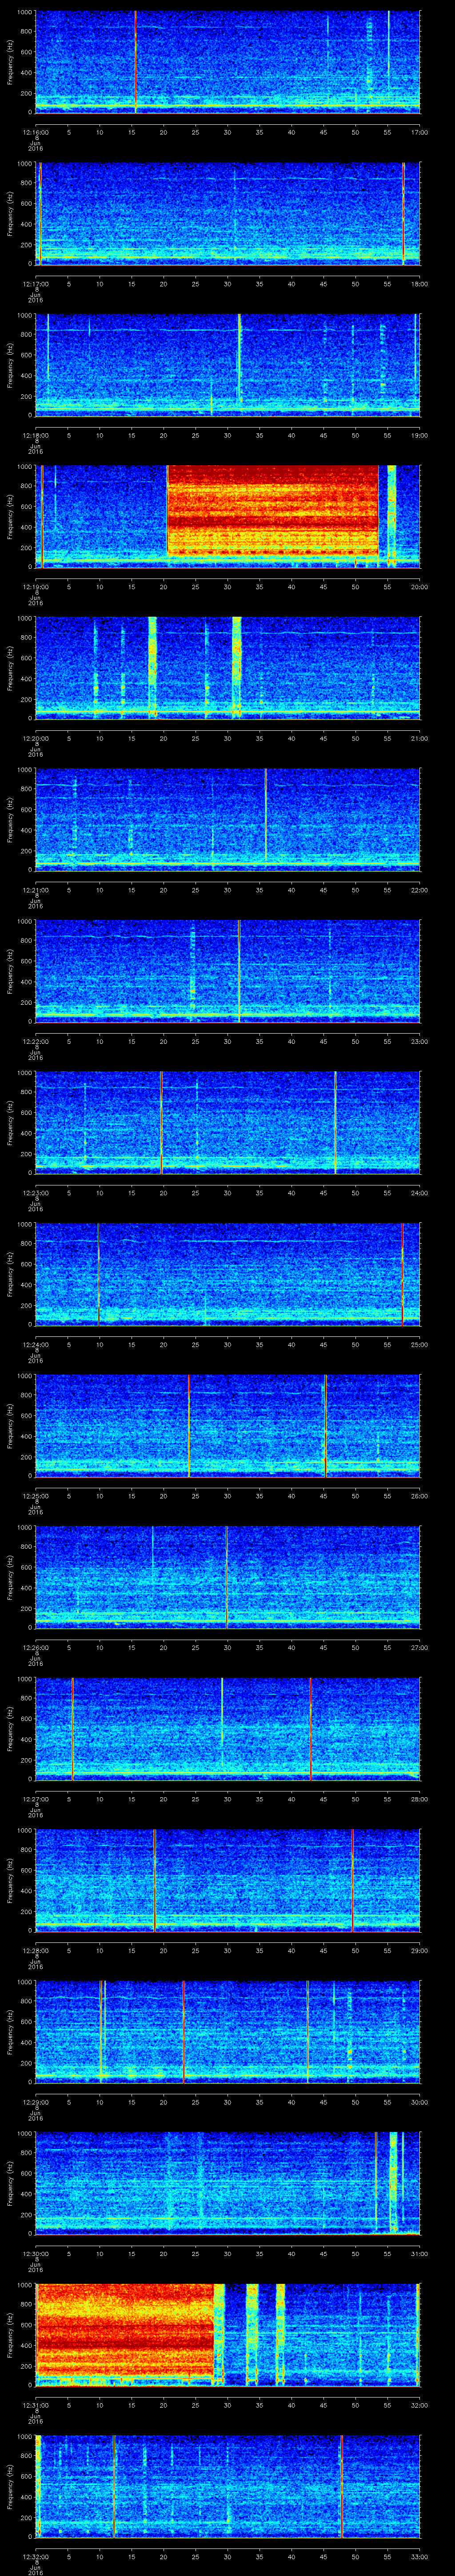Click the "25:00" end time label
Viewport: 455px width, 2576px height.
419,1344
